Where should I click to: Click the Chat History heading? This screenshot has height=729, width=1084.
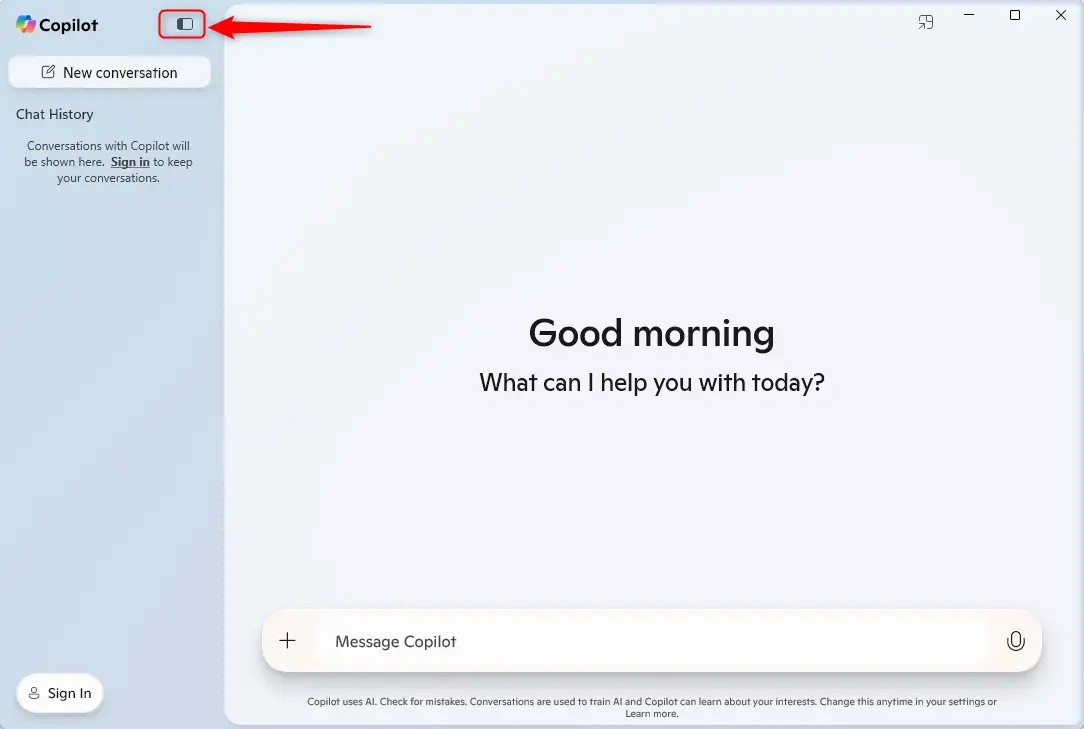click(x=55, y=114)
